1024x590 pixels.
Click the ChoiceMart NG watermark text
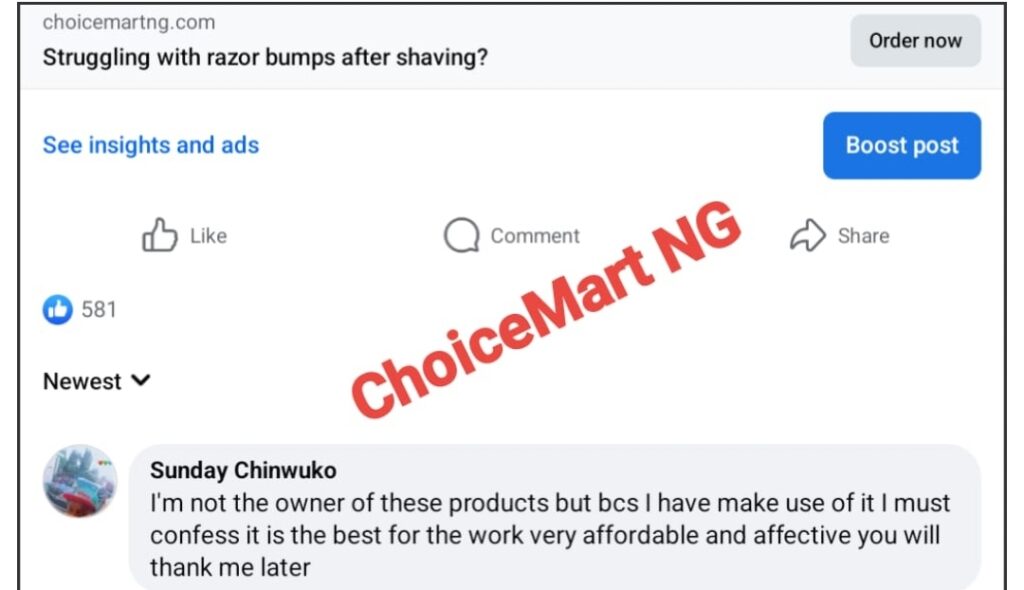pyautogui.click(x=546, y=309)
